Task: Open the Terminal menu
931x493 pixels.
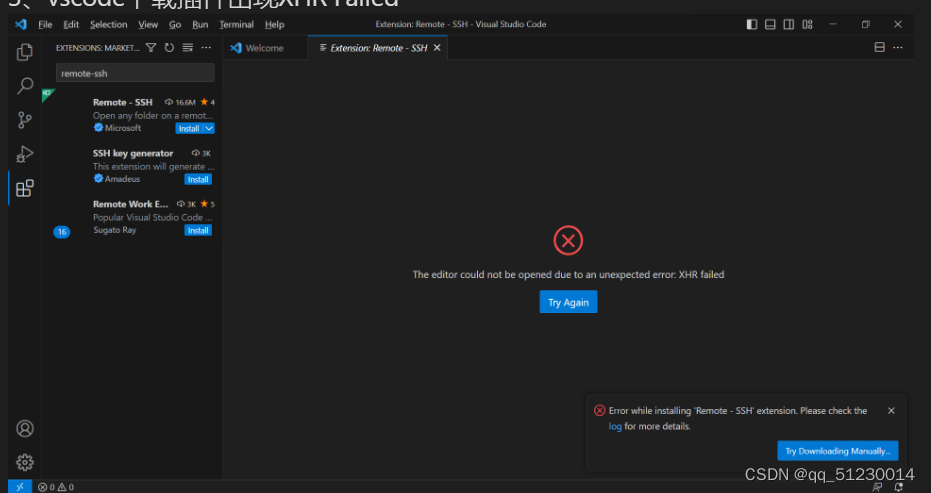Action: pyautogui.click(x=236, y=24)
